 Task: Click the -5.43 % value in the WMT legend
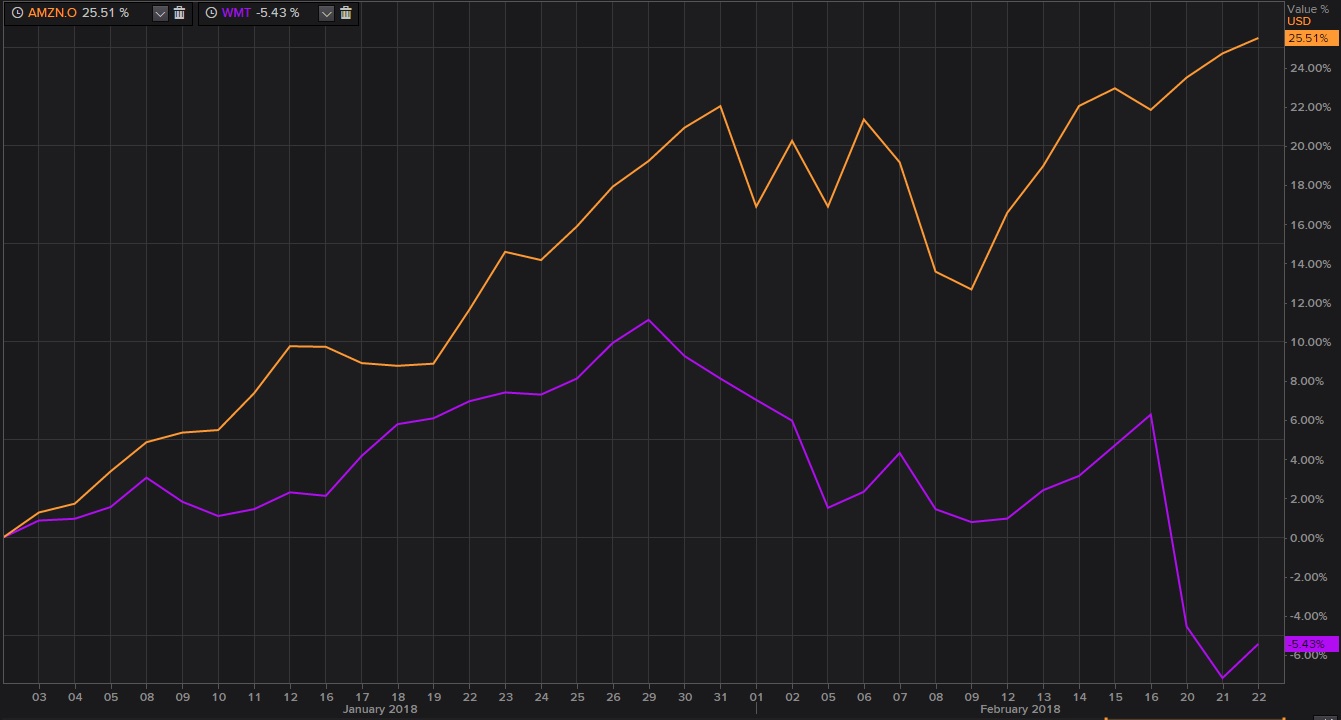click(278, 13)
